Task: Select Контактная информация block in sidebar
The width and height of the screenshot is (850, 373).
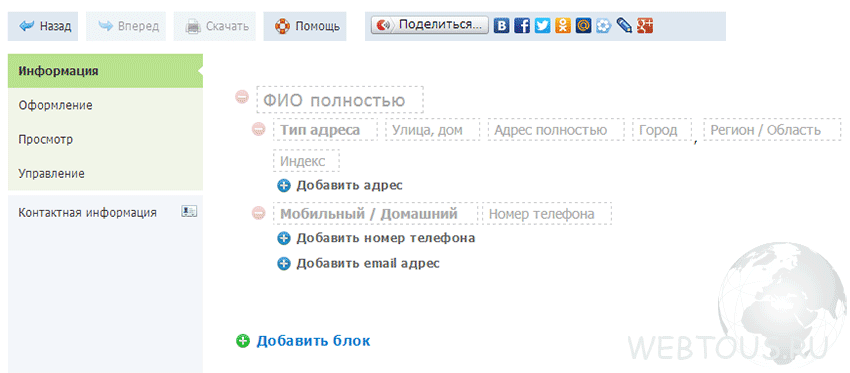Action: click(x=105, y=213)
